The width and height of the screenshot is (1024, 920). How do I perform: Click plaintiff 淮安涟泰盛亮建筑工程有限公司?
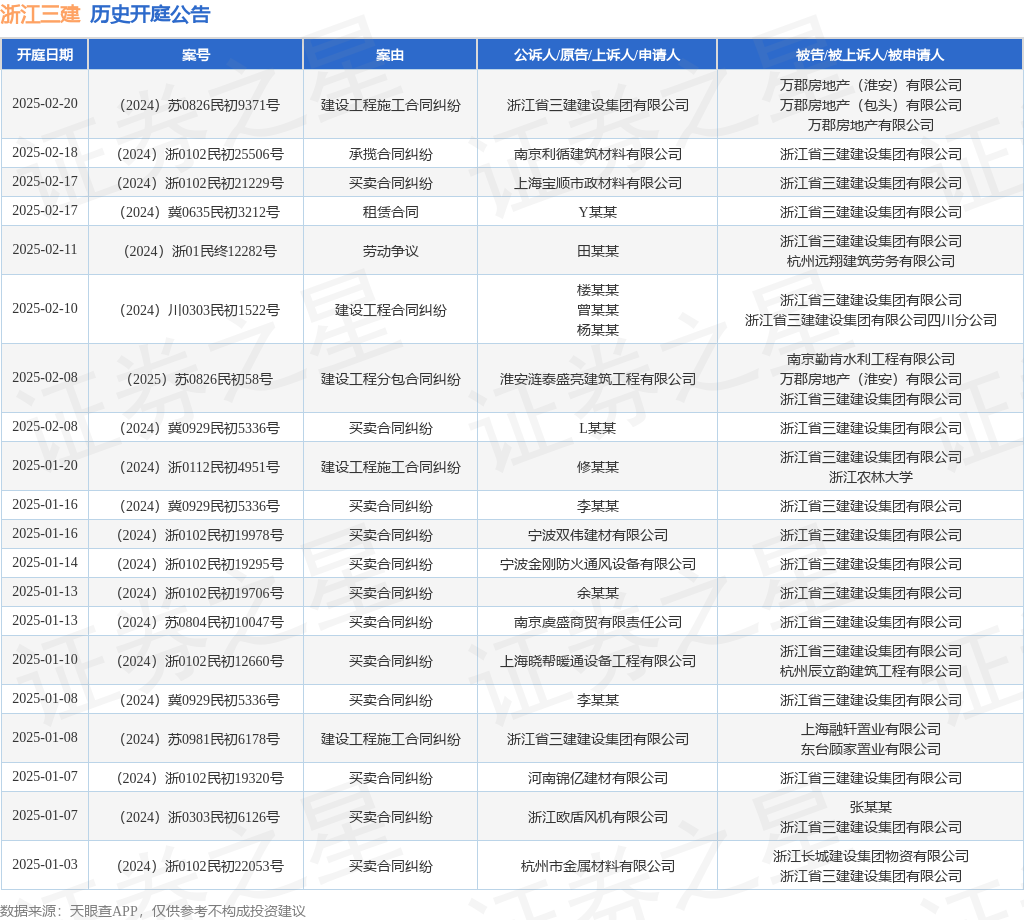598,379
